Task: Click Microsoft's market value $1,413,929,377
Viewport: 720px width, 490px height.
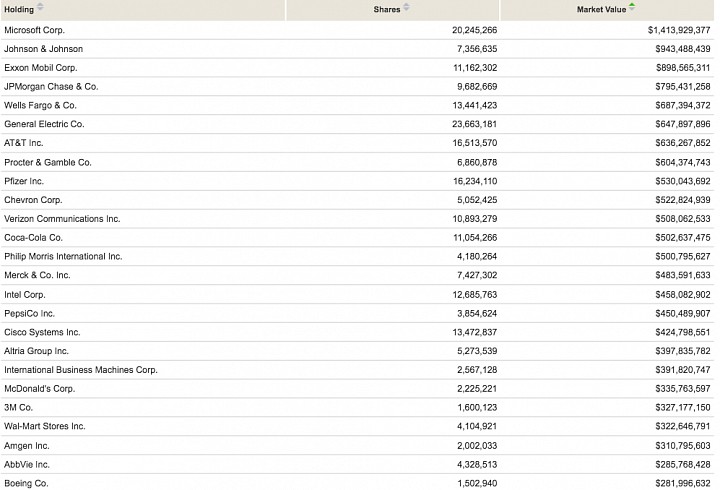Action: (679, 30)
